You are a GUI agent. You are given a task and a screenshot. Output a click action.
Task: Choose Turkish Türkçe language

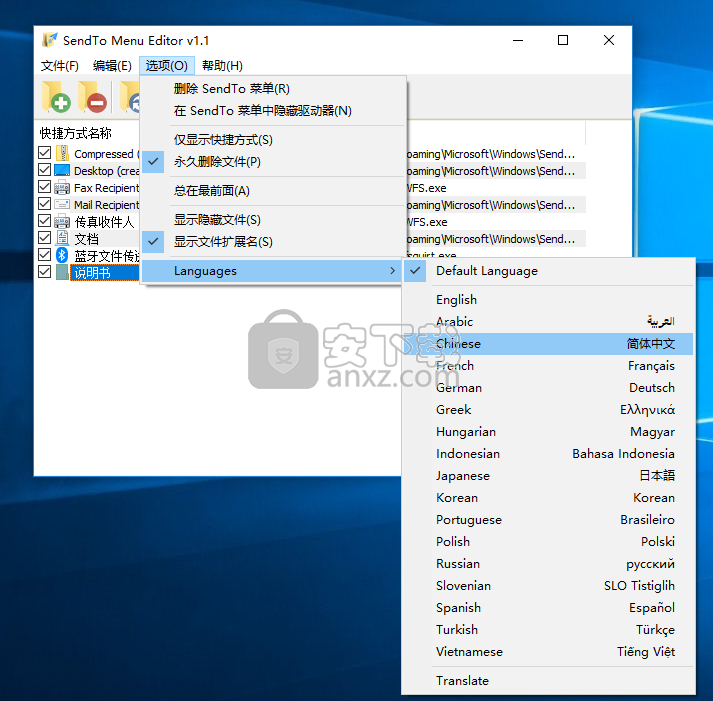548,630
